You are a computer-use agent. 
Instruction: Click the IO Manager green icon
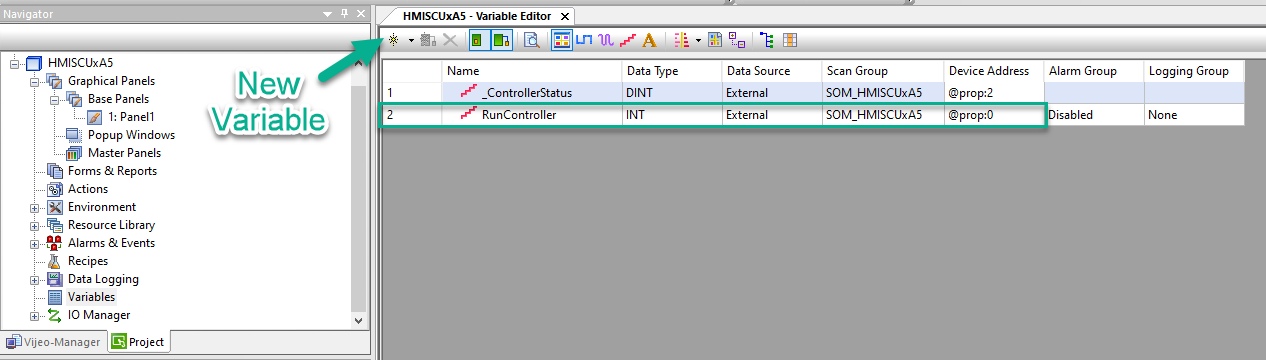[x=55, y=315]
